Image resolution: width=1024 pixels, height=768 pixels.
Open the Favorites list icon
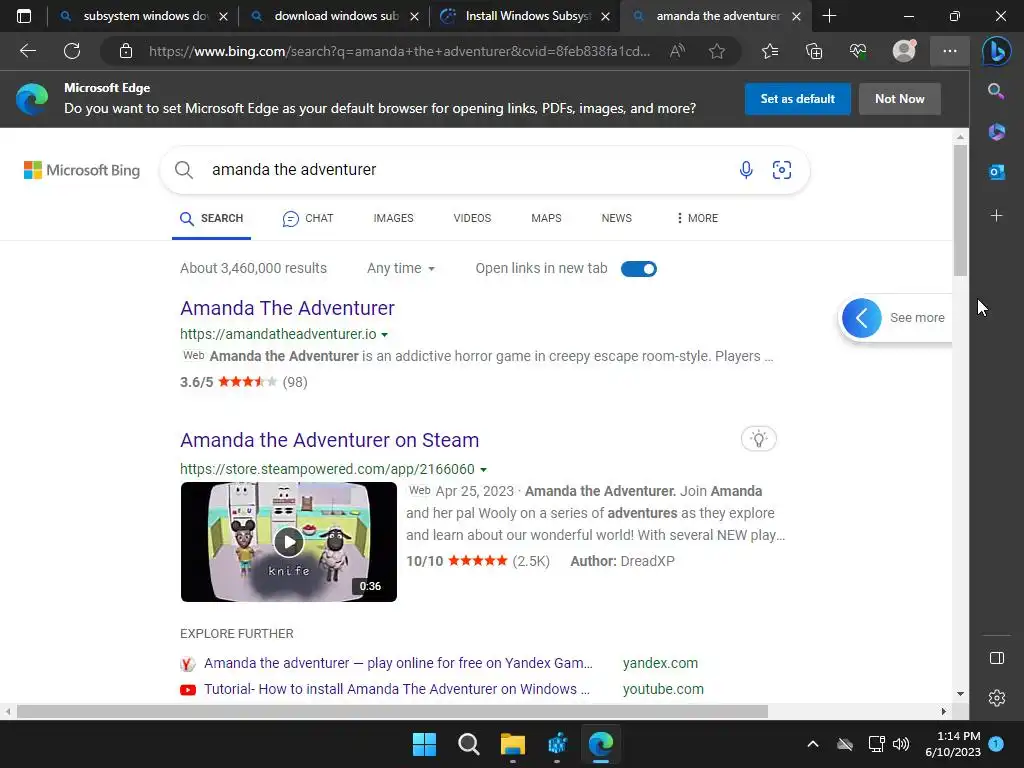tap(770, 51)
